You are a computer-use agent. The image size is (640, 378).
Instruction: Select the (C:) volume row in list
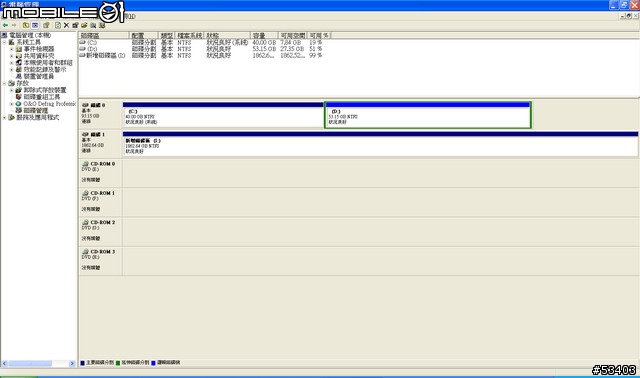pos(204,42)
